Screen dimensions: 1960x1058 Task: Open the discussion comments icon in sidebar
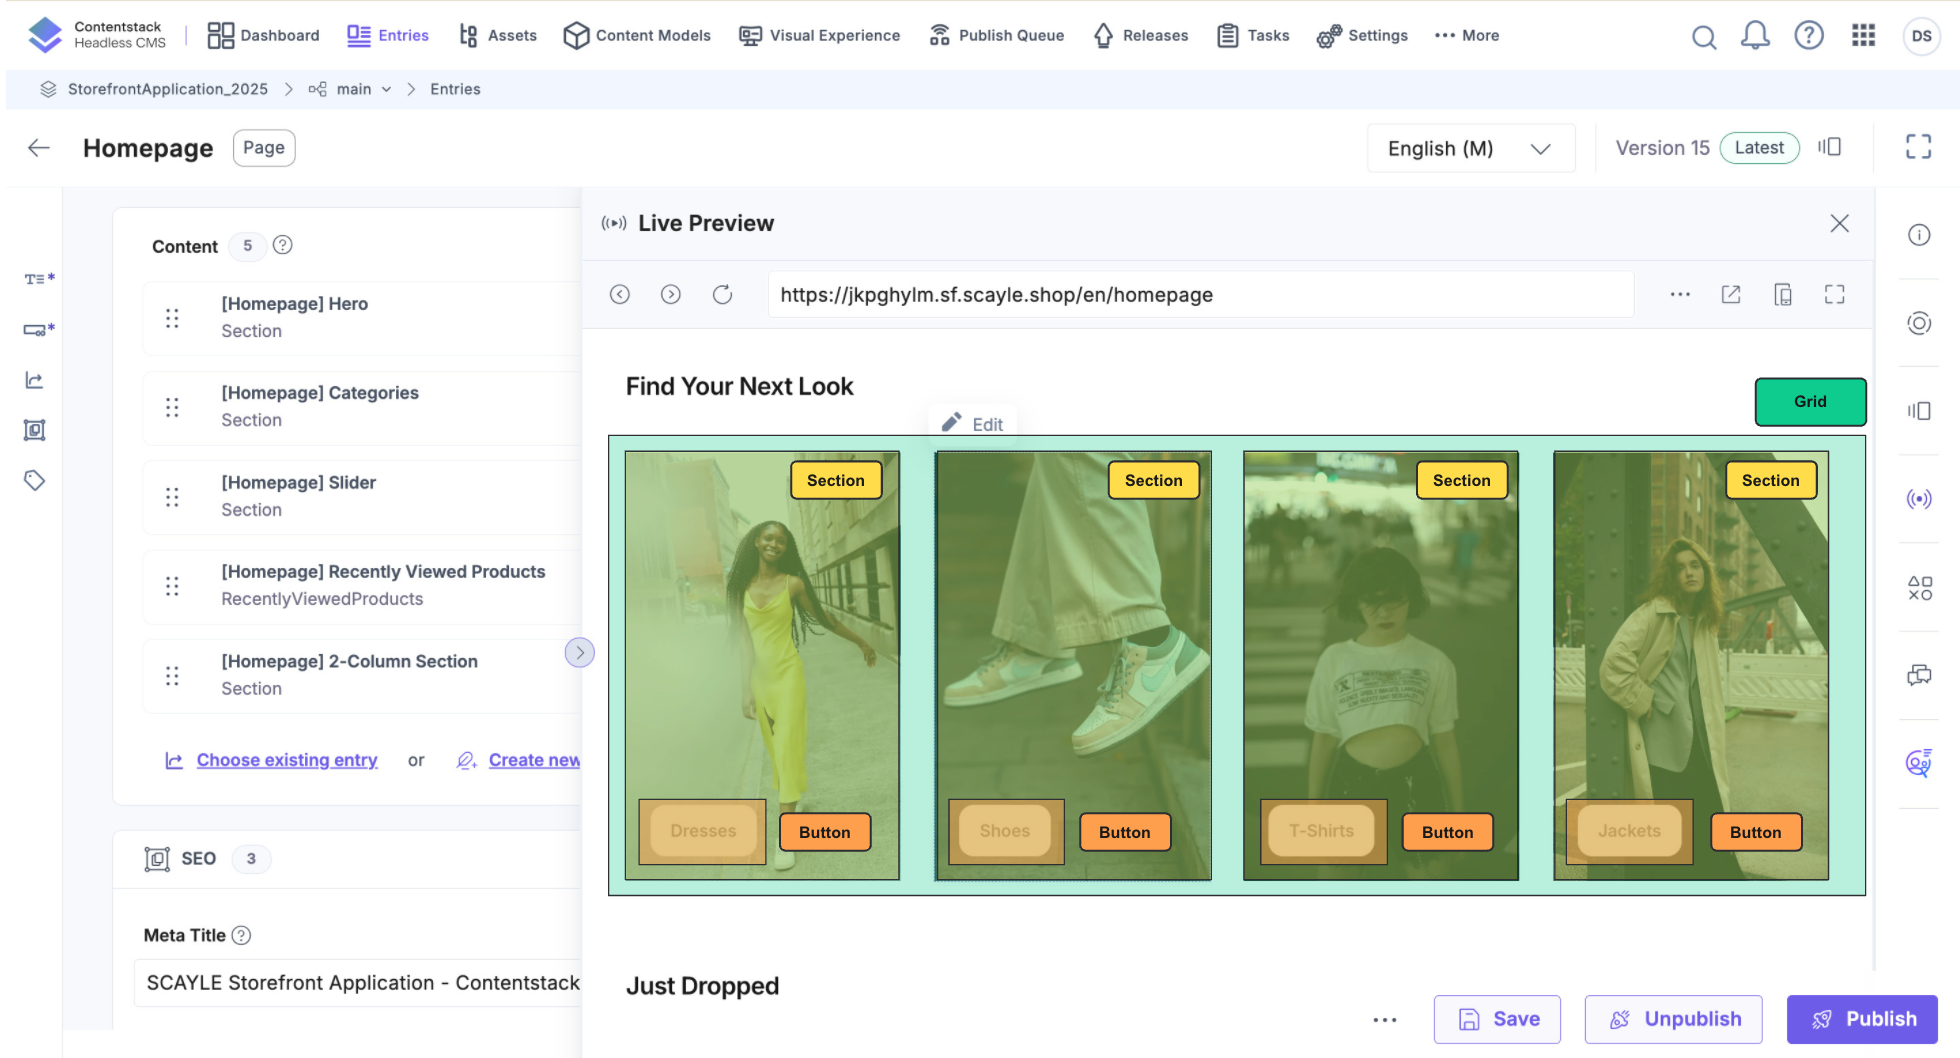coord(1918,675)
